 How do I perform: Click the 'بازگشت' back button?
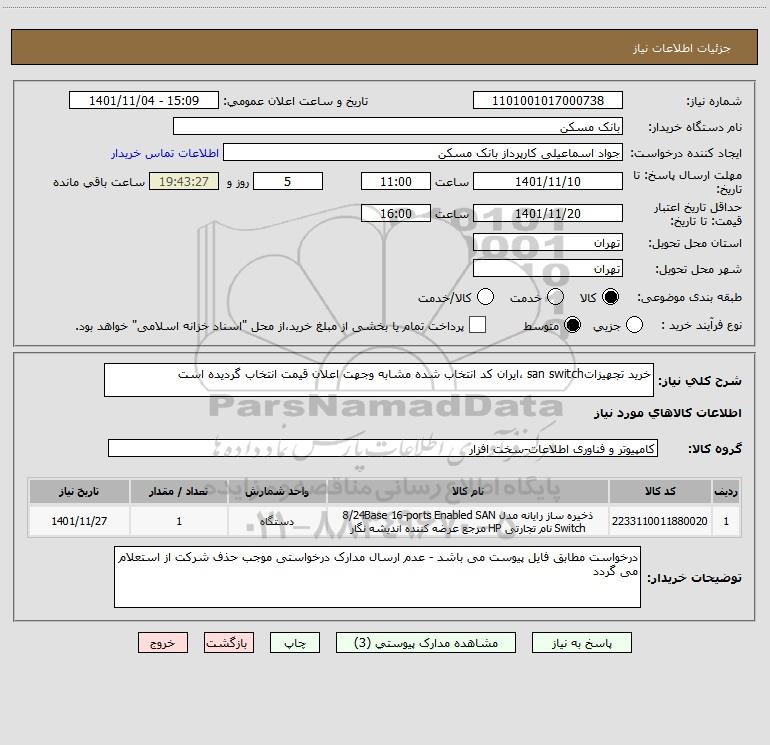click(229, 643)
